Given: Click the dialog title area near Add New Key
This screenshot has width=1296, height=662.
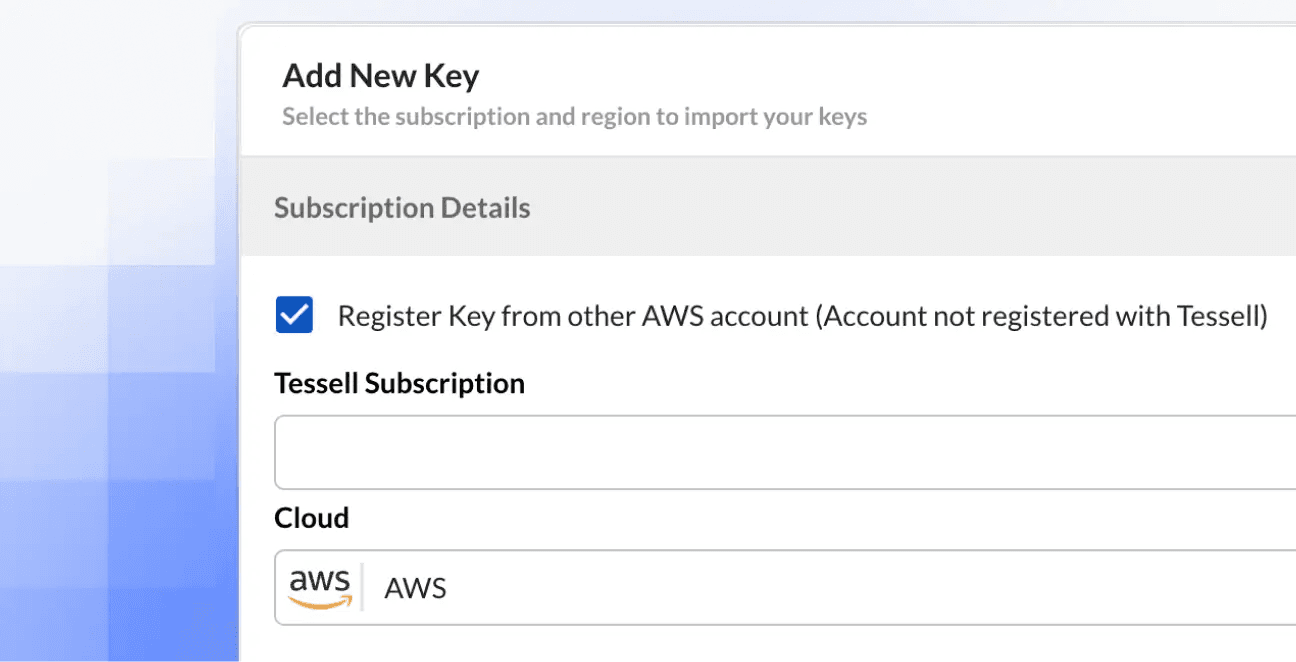Looking at the screenshot, I should coord(768,92).
